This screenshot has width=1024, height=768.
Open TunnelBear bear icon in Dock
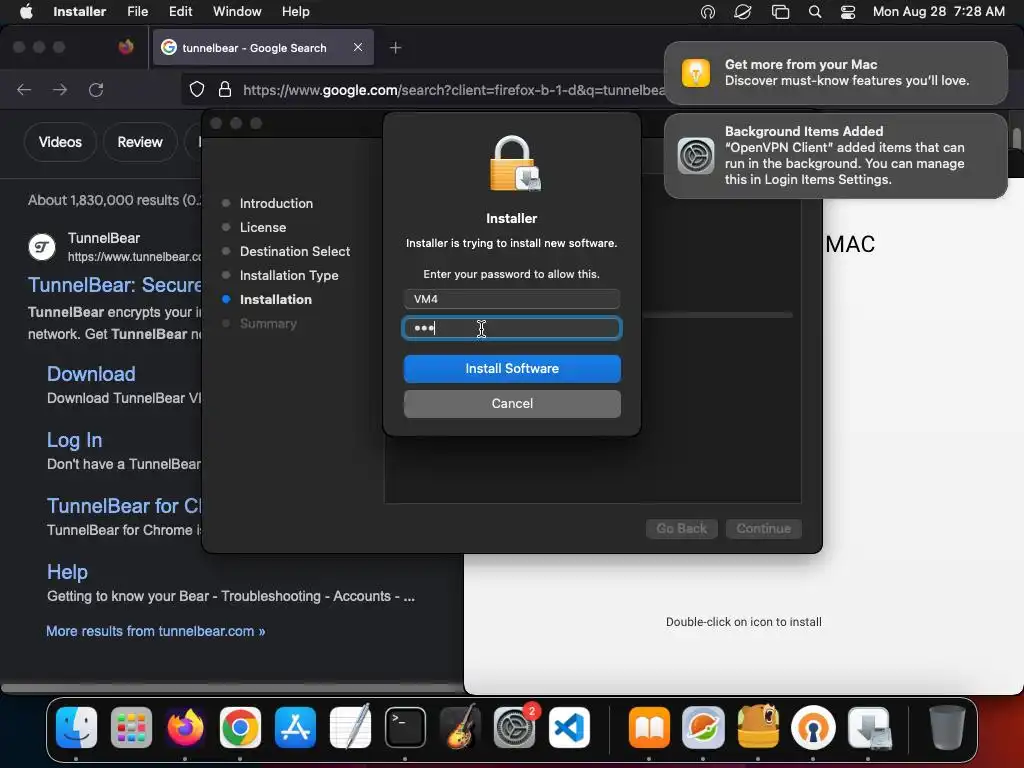(x=758, y=727)
